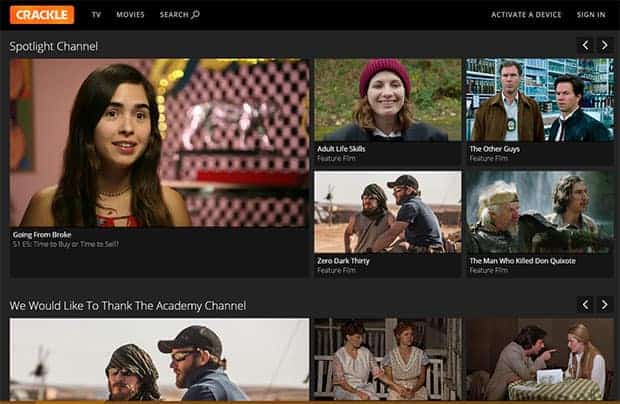Open Going From Broke featured thumbnail
The height and width of the screenshot is (404, 620).
pos(159,143)
